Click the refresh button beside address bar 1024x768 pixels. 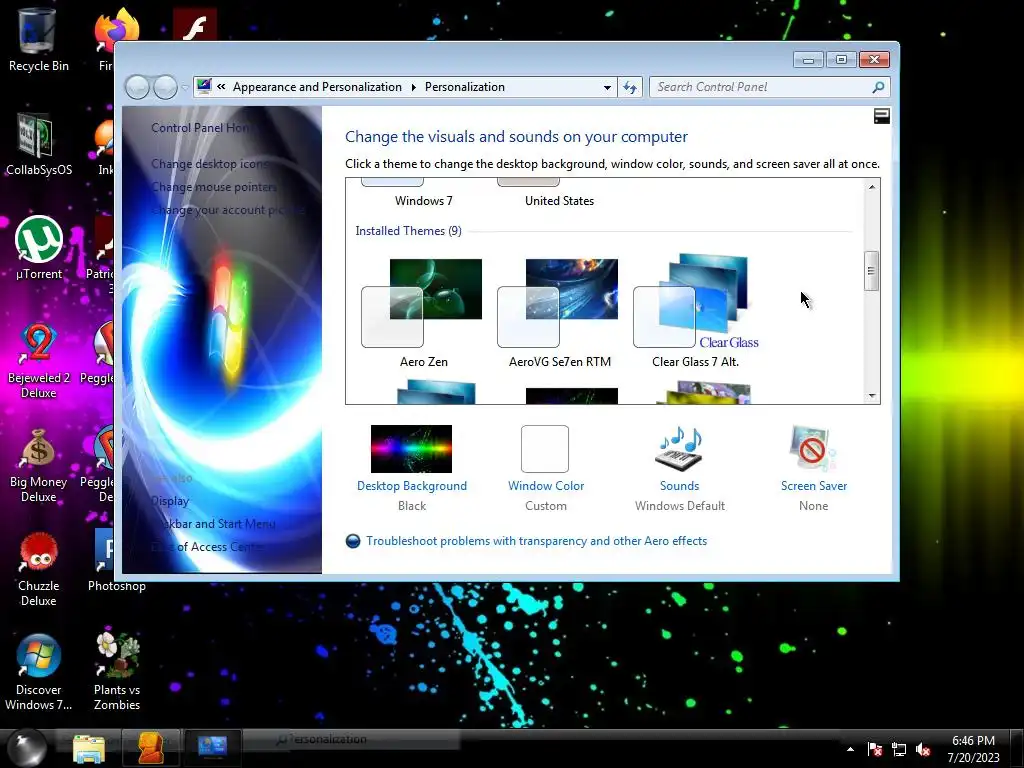[x=630, y=87]
